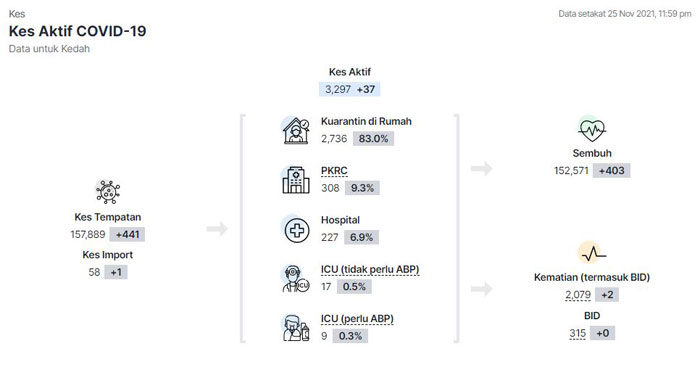
Task: Select the 83.0% quarantine percentage badge
Action: click(373, 139)
